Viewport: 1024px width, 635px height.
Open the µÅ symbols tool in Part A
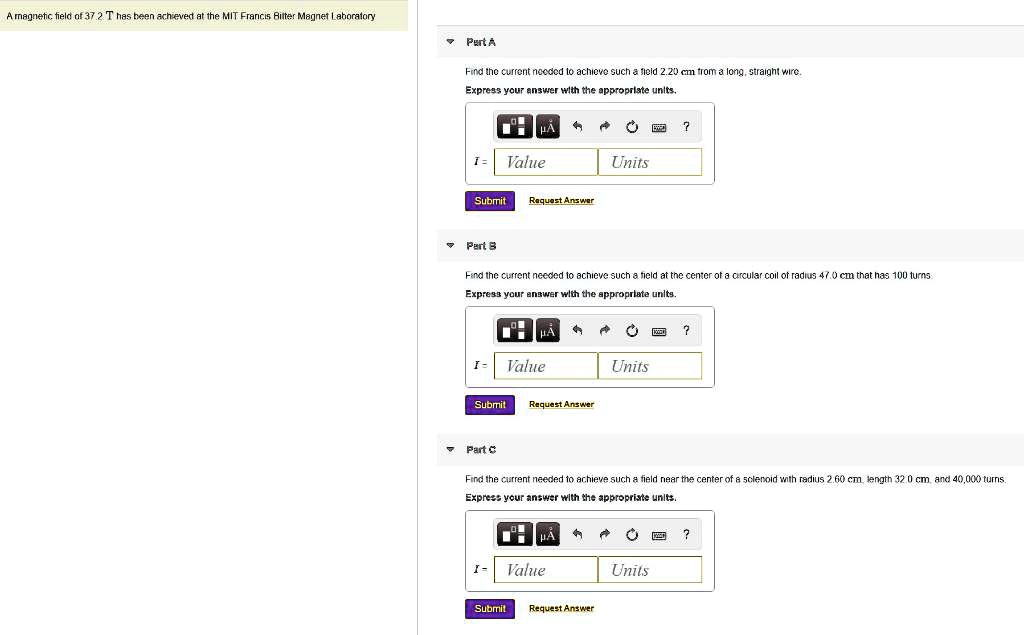(547, 127)
